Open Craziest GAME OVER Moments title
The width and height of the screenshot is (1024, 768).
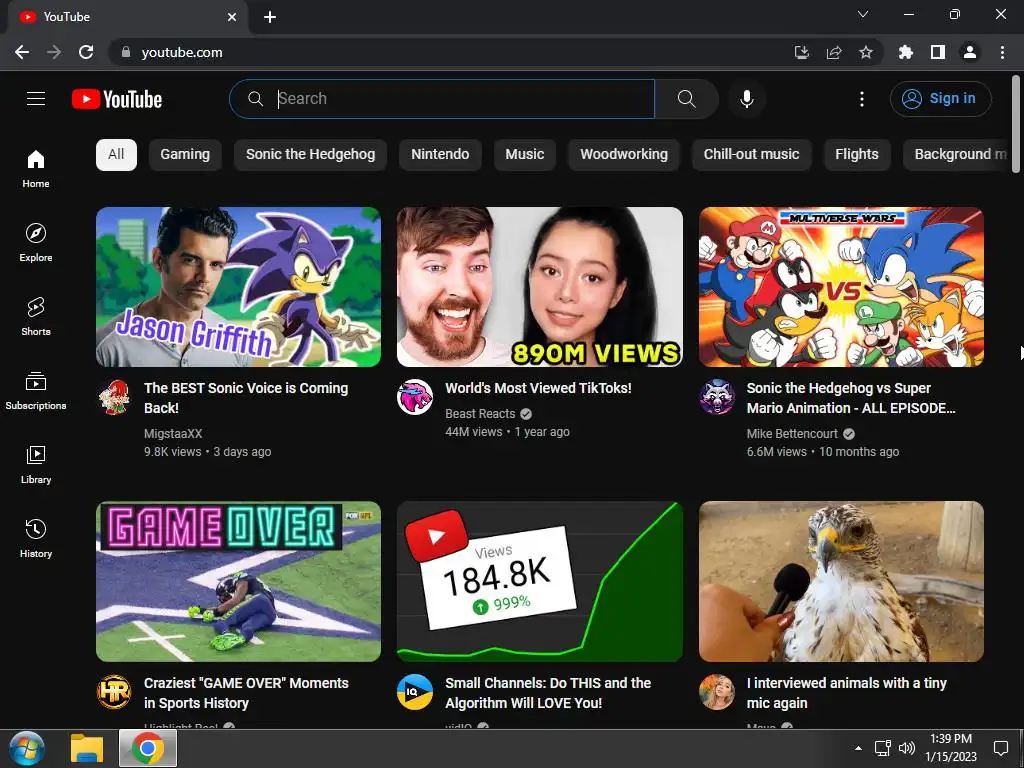click(x=246, y=693)
